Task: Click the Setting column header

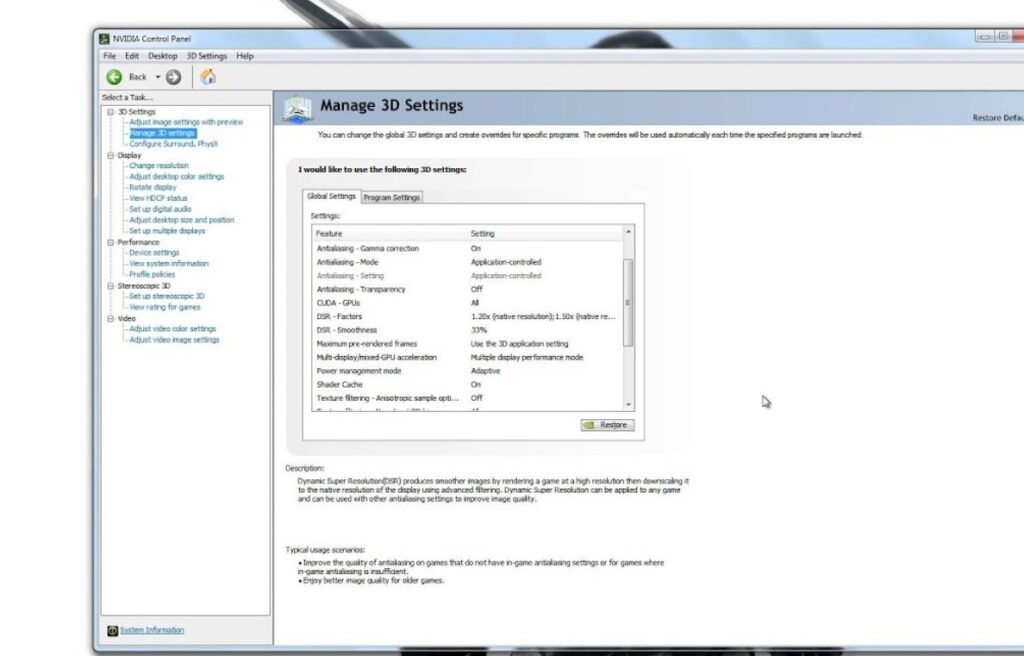Action: [545, 234]
